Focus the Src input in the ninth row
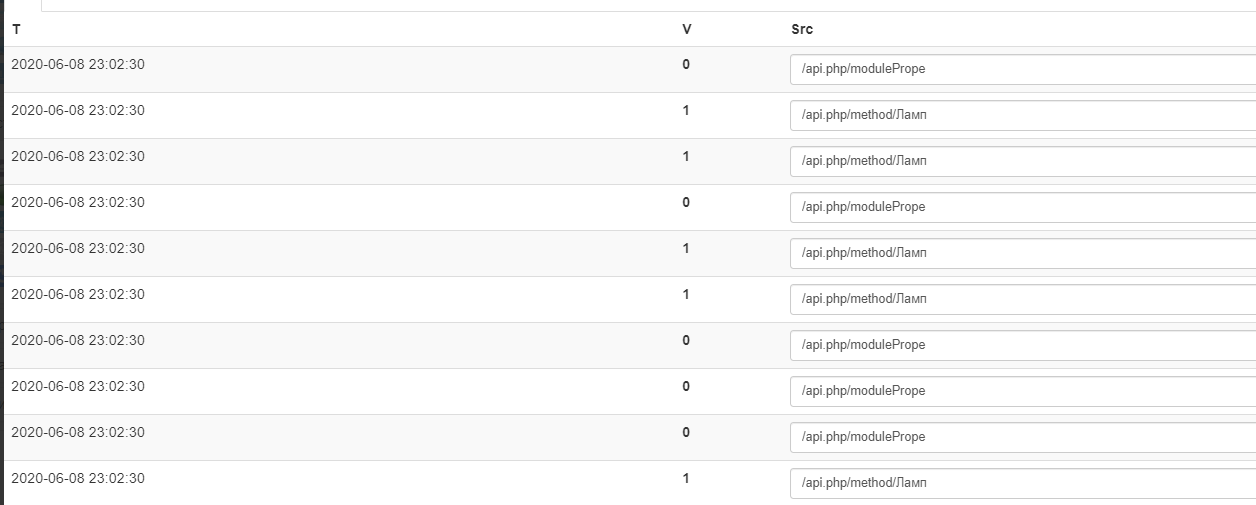This screenshot has height=505, width=1256. [1020, 438]
